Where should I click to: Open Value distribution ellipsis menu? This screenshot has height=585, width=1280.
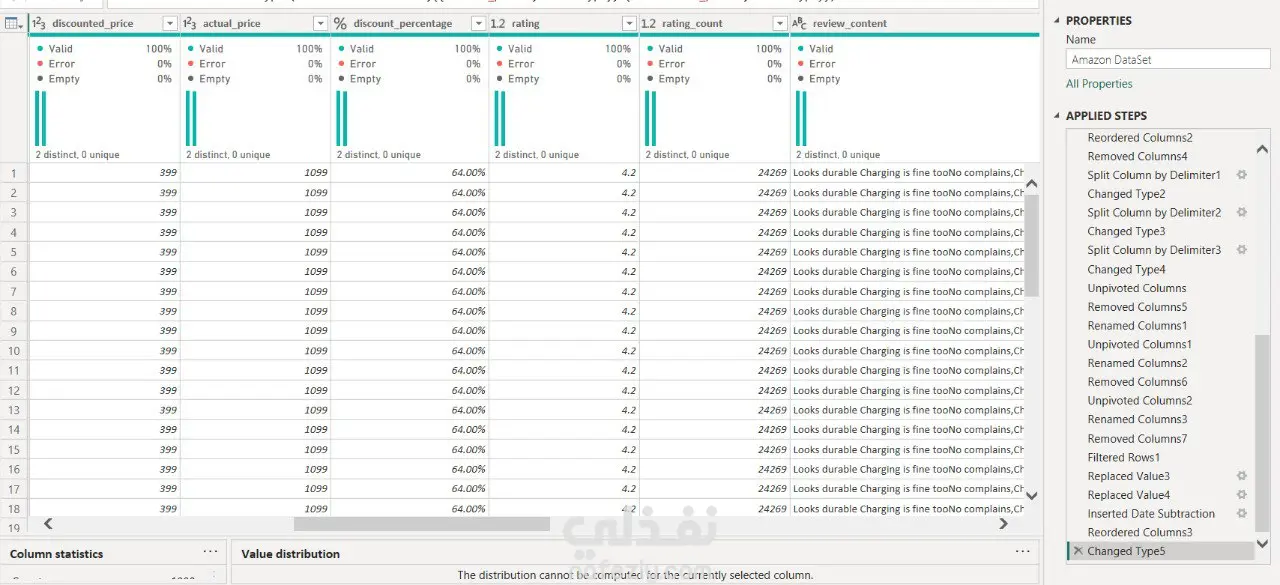pos(1022,552)
